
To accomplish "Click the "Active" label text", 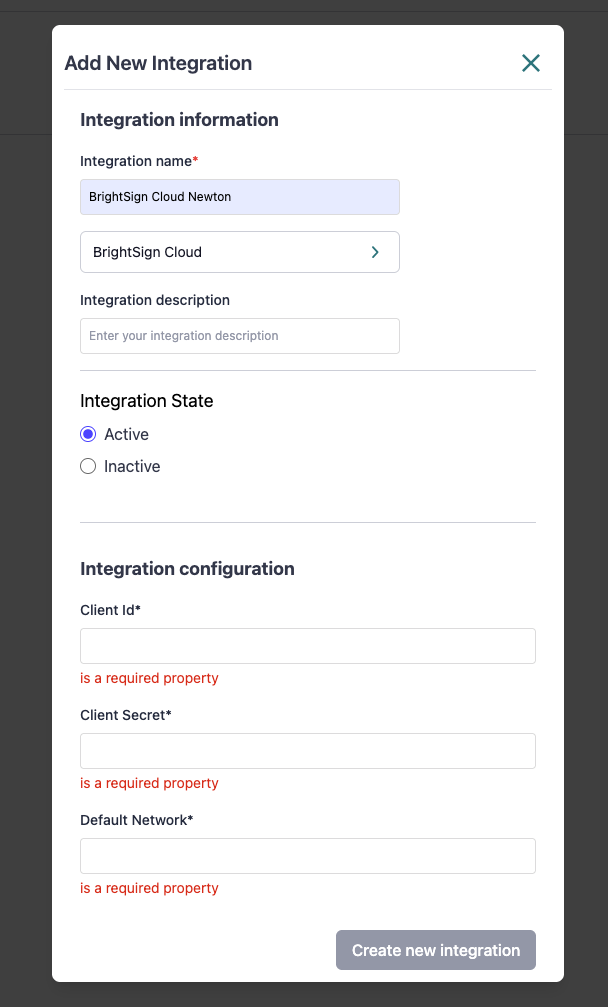I will pyautogui.click(x=126, y=434).
